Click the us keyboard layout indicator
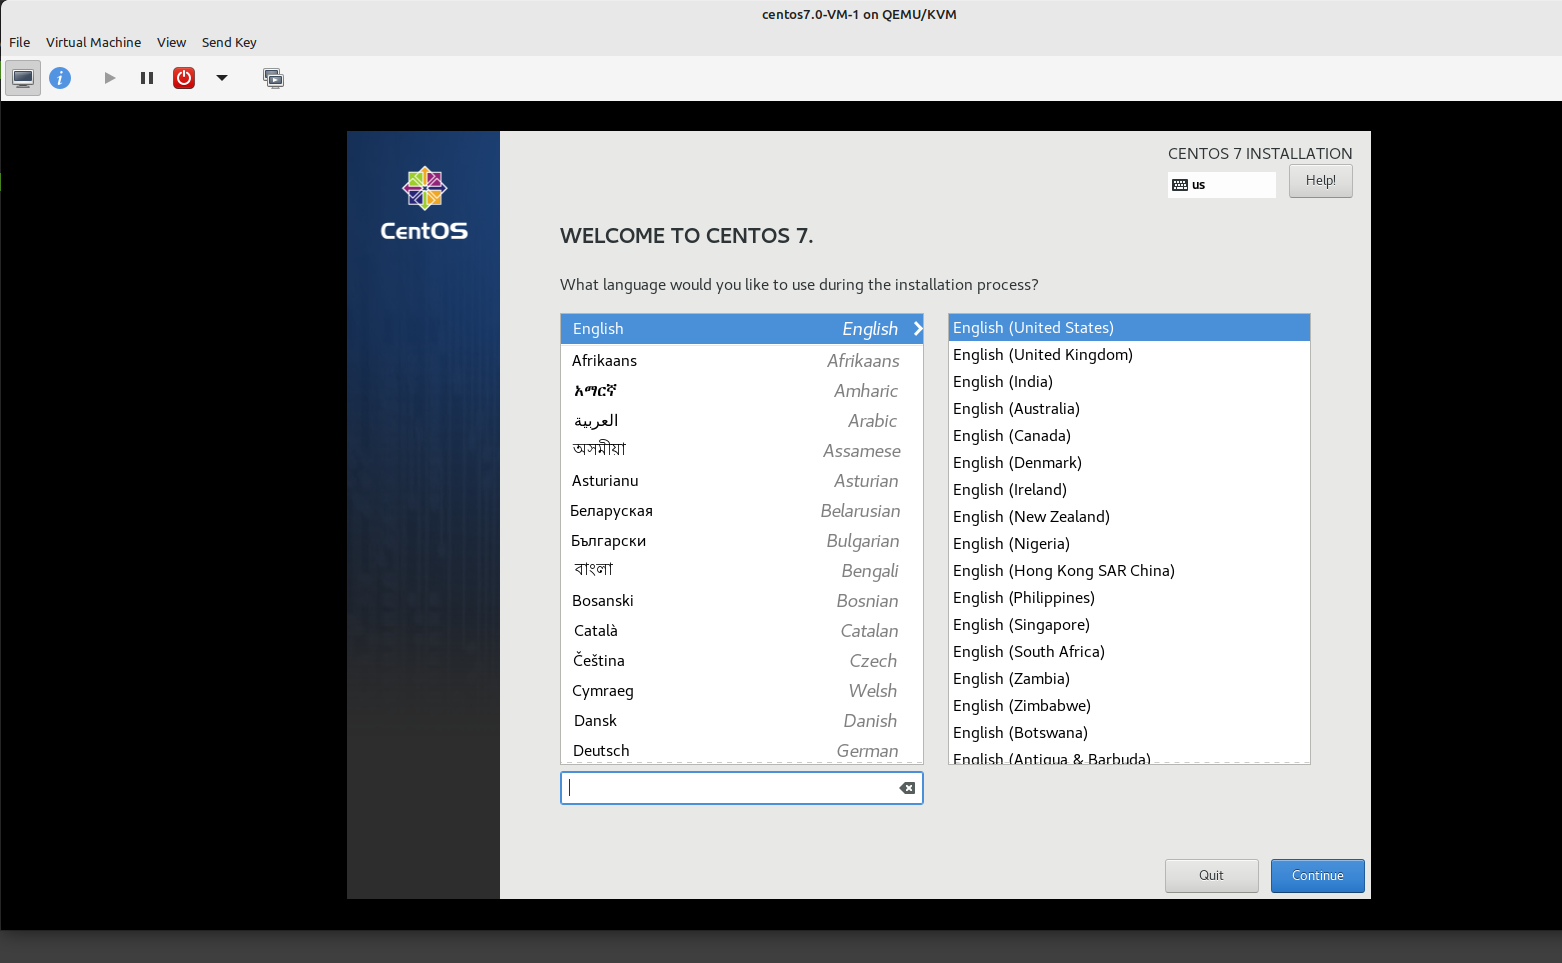Screen dimensions: 1562x963 pyautogui.click(x=1222, y=185)
